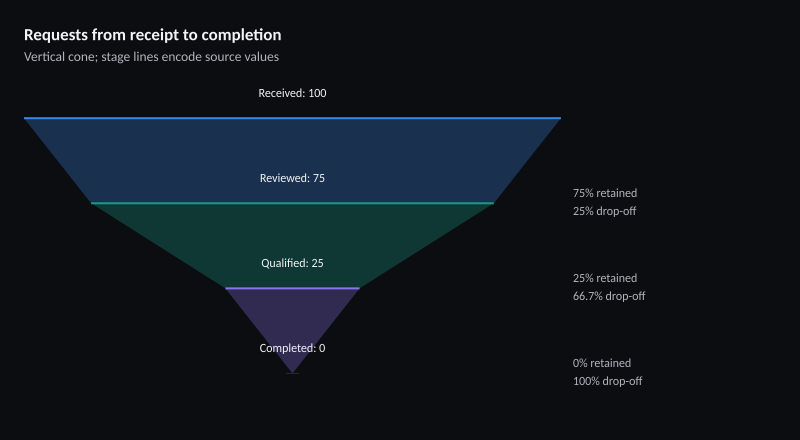Click the '0% retained' annotation
The width and height of the screenshot is (800, 440).
coord(602,363)
